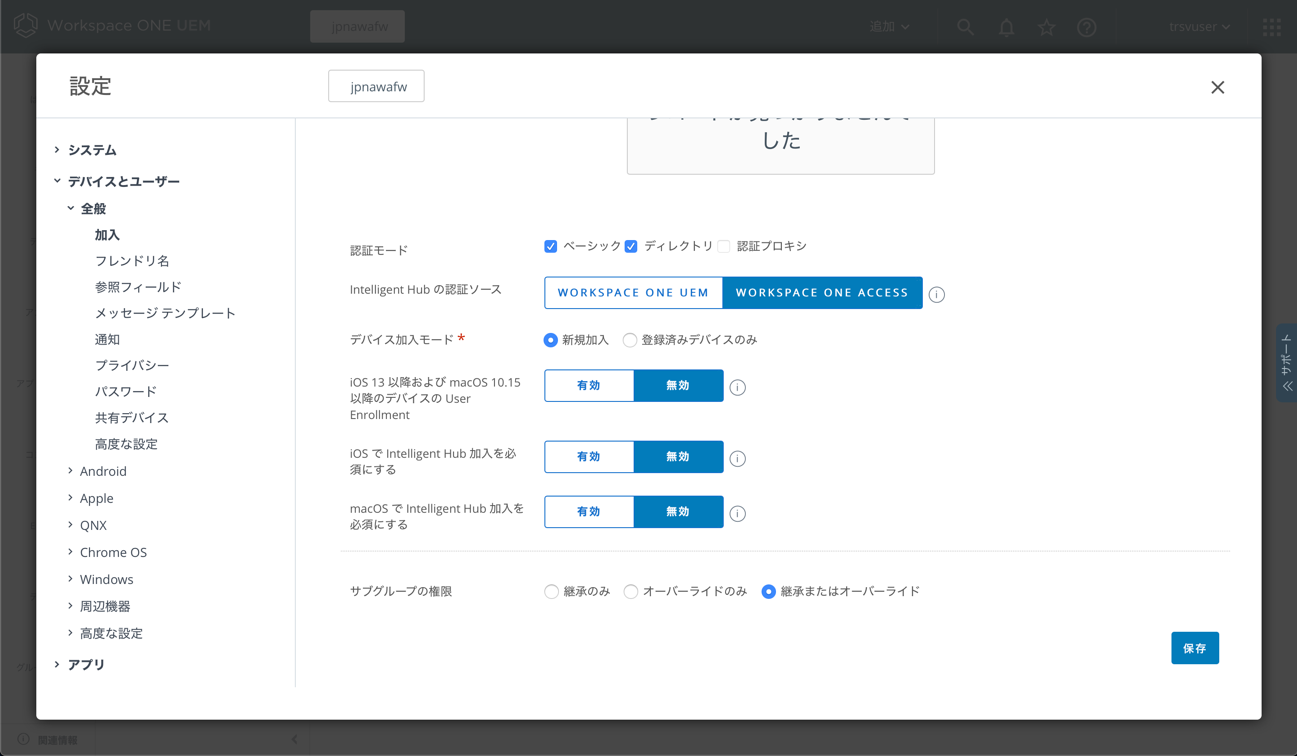Set User Enrollment to 無効
The width and height of the screenshot is (1297, 756).
click(x=678, y=386)
